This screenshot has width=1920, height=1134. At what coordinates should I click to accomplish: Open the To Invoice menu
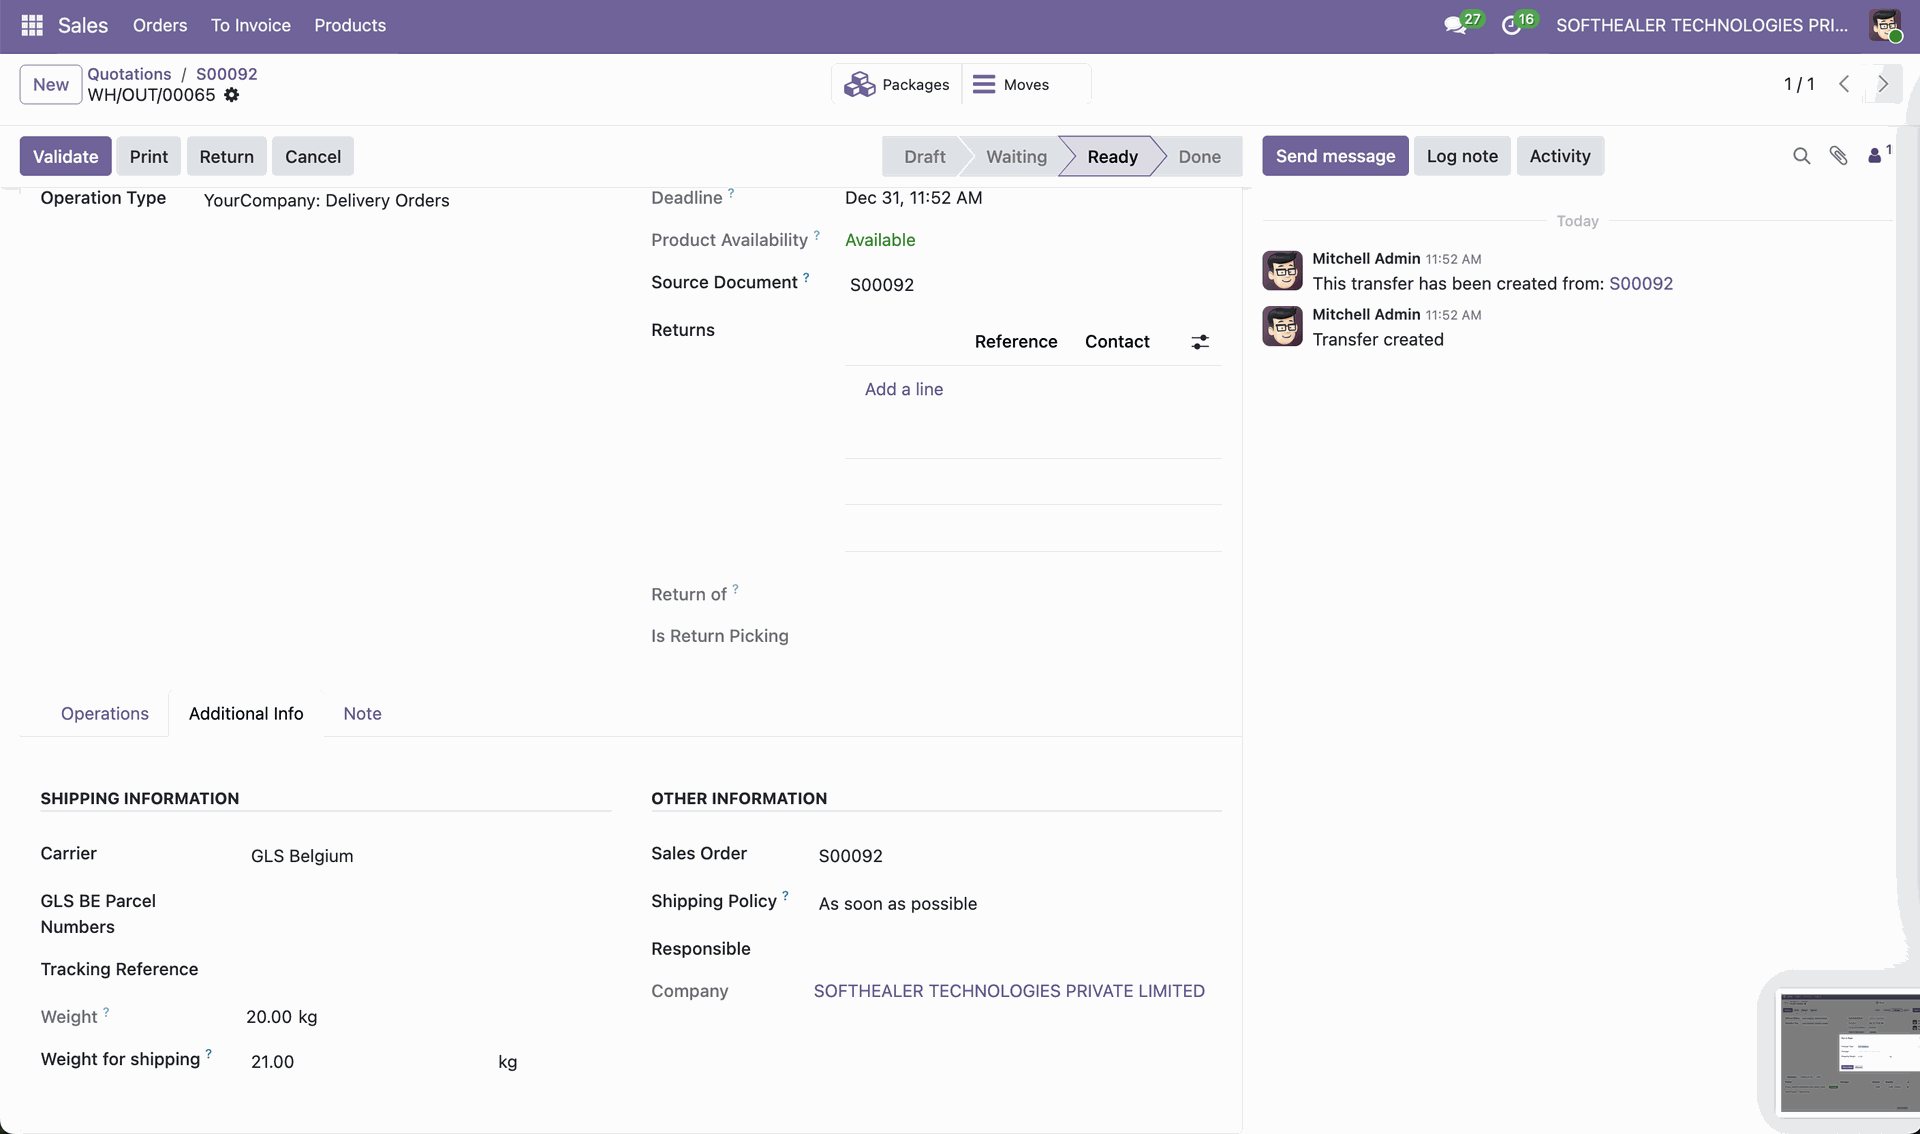tap(250, 25)
